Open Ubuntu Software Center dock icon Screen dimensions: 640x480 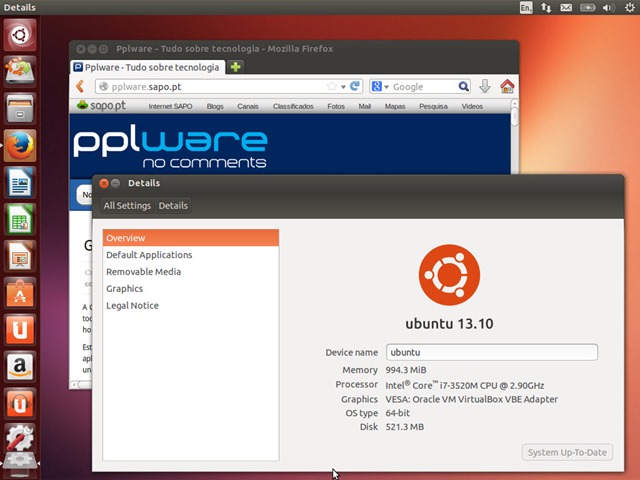(x=20, y=293)
